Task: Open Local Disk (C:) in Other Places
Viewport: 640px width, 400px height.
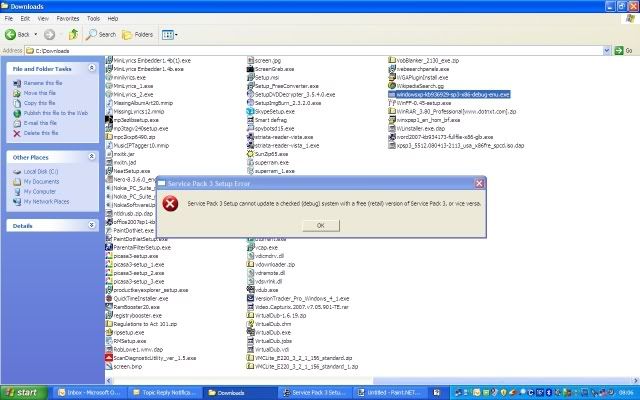Action: [x=41, y=171]
